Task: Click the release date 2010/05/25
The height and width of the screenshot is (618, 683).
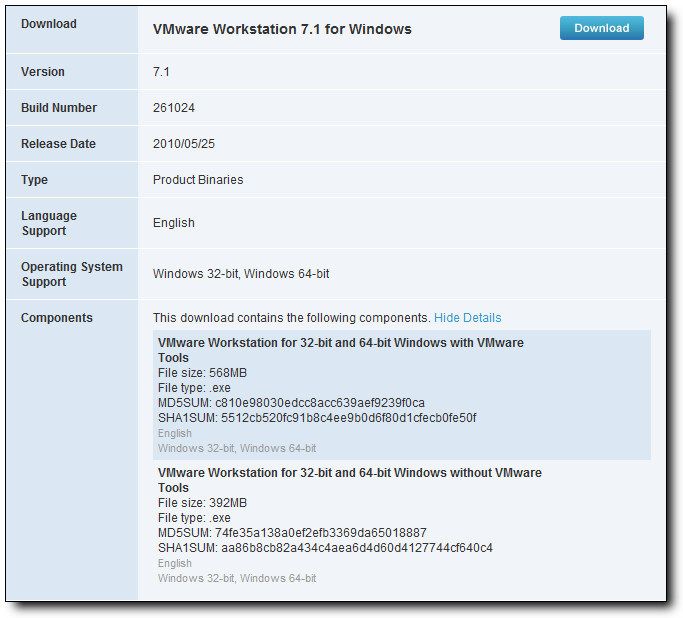Action: [x=184, y=144]
